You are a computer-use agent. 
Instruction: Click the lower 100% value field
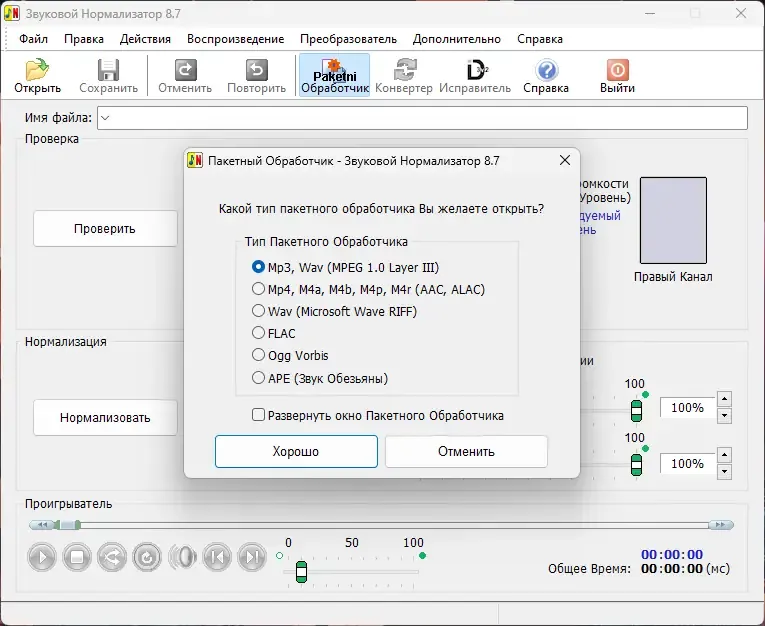687,464
